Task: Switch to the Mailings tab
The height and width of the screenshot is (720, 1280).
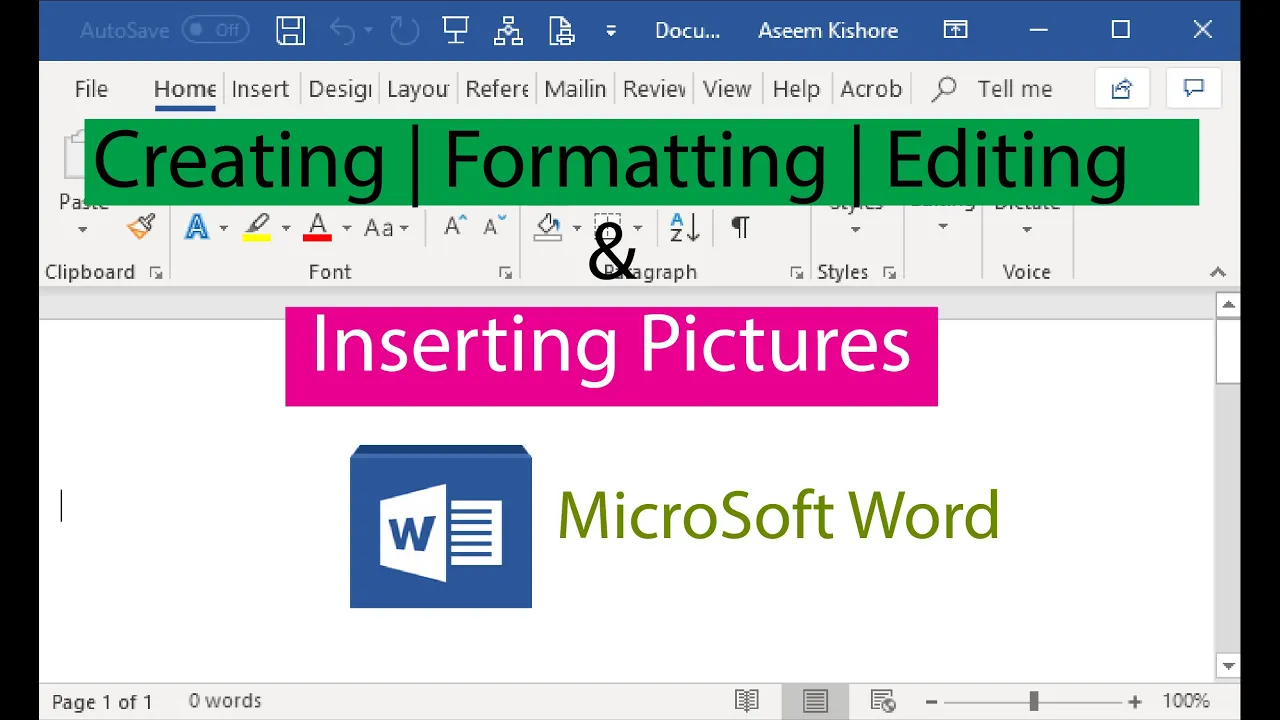Action: [575, 89]
